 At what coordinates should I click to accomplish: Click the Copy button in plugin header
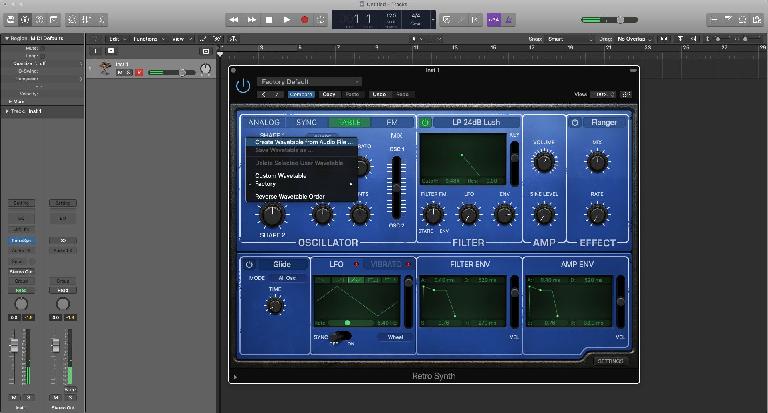tap(329, 94)
